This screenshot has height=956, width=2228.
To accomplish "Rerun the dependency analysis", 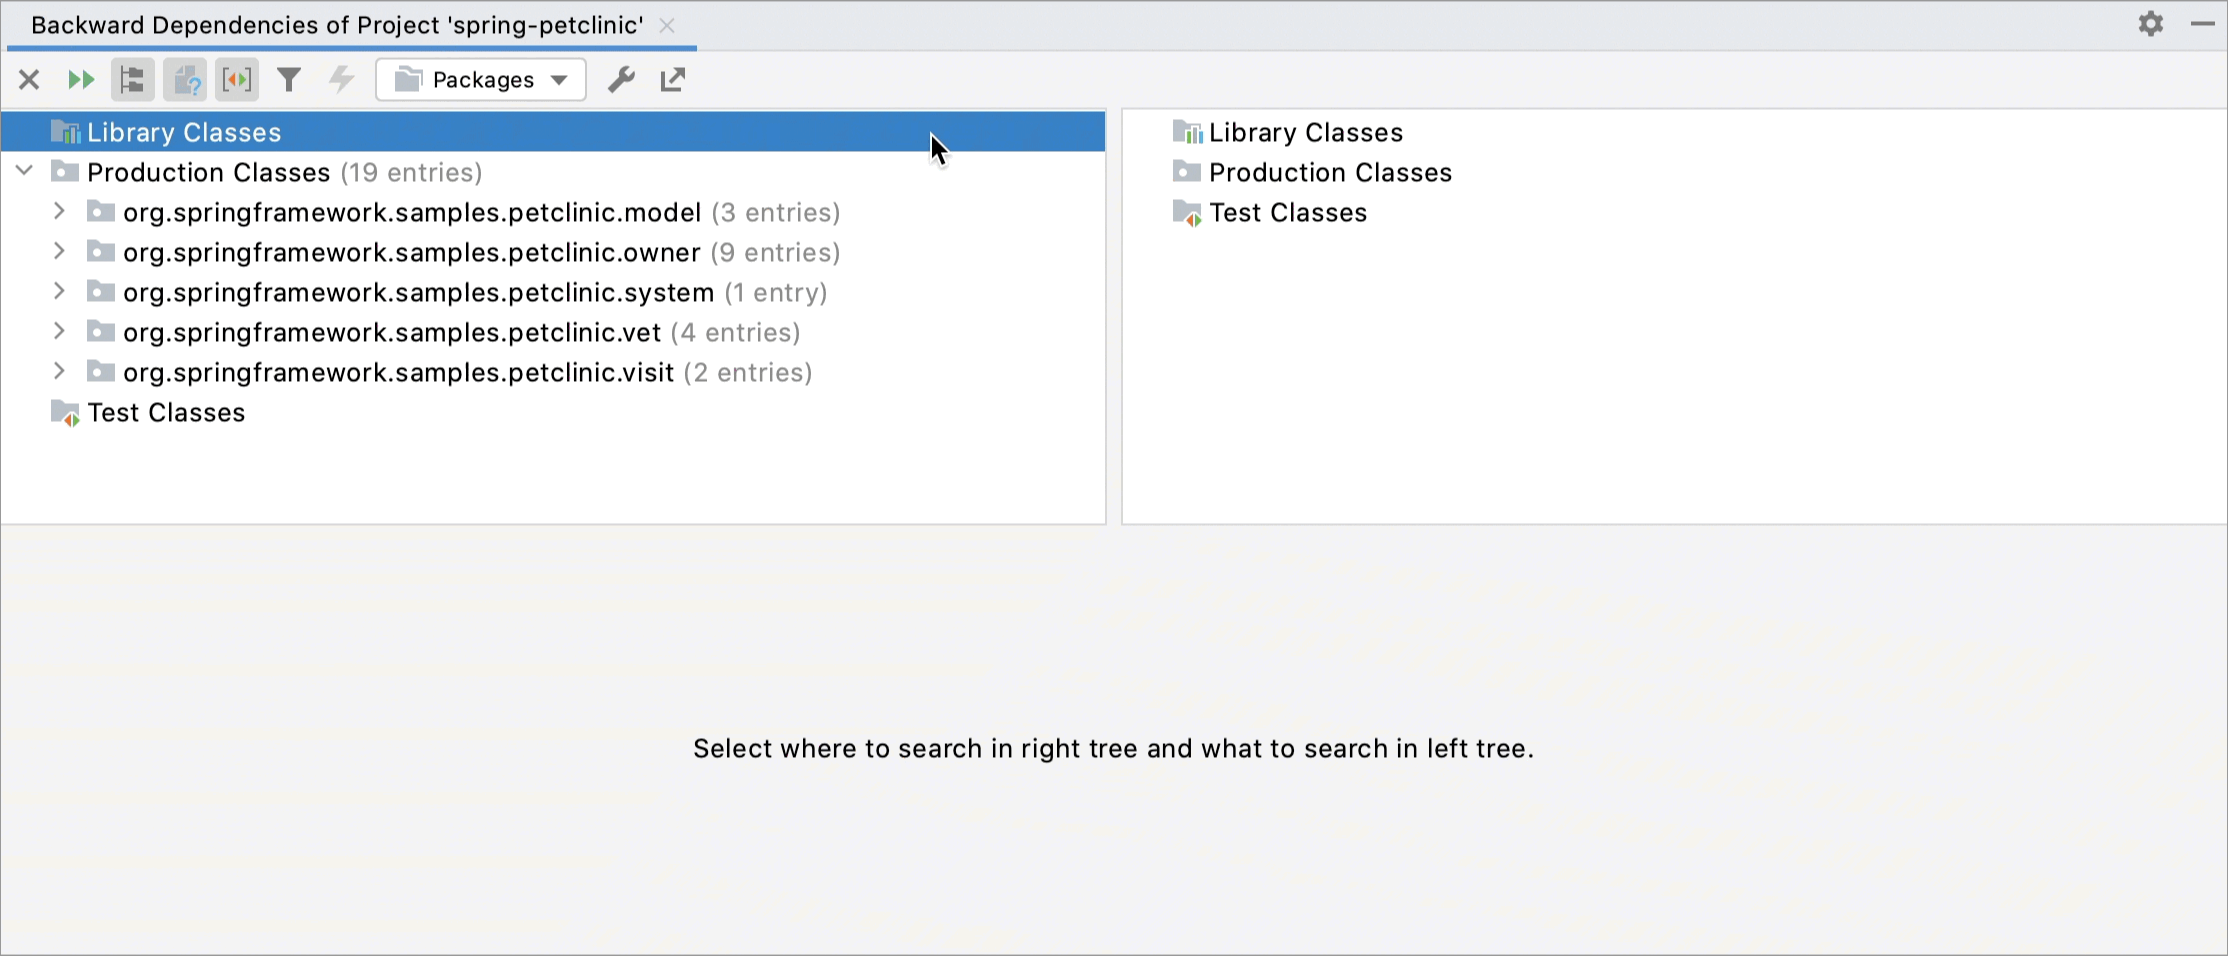I will coord(81,79).
